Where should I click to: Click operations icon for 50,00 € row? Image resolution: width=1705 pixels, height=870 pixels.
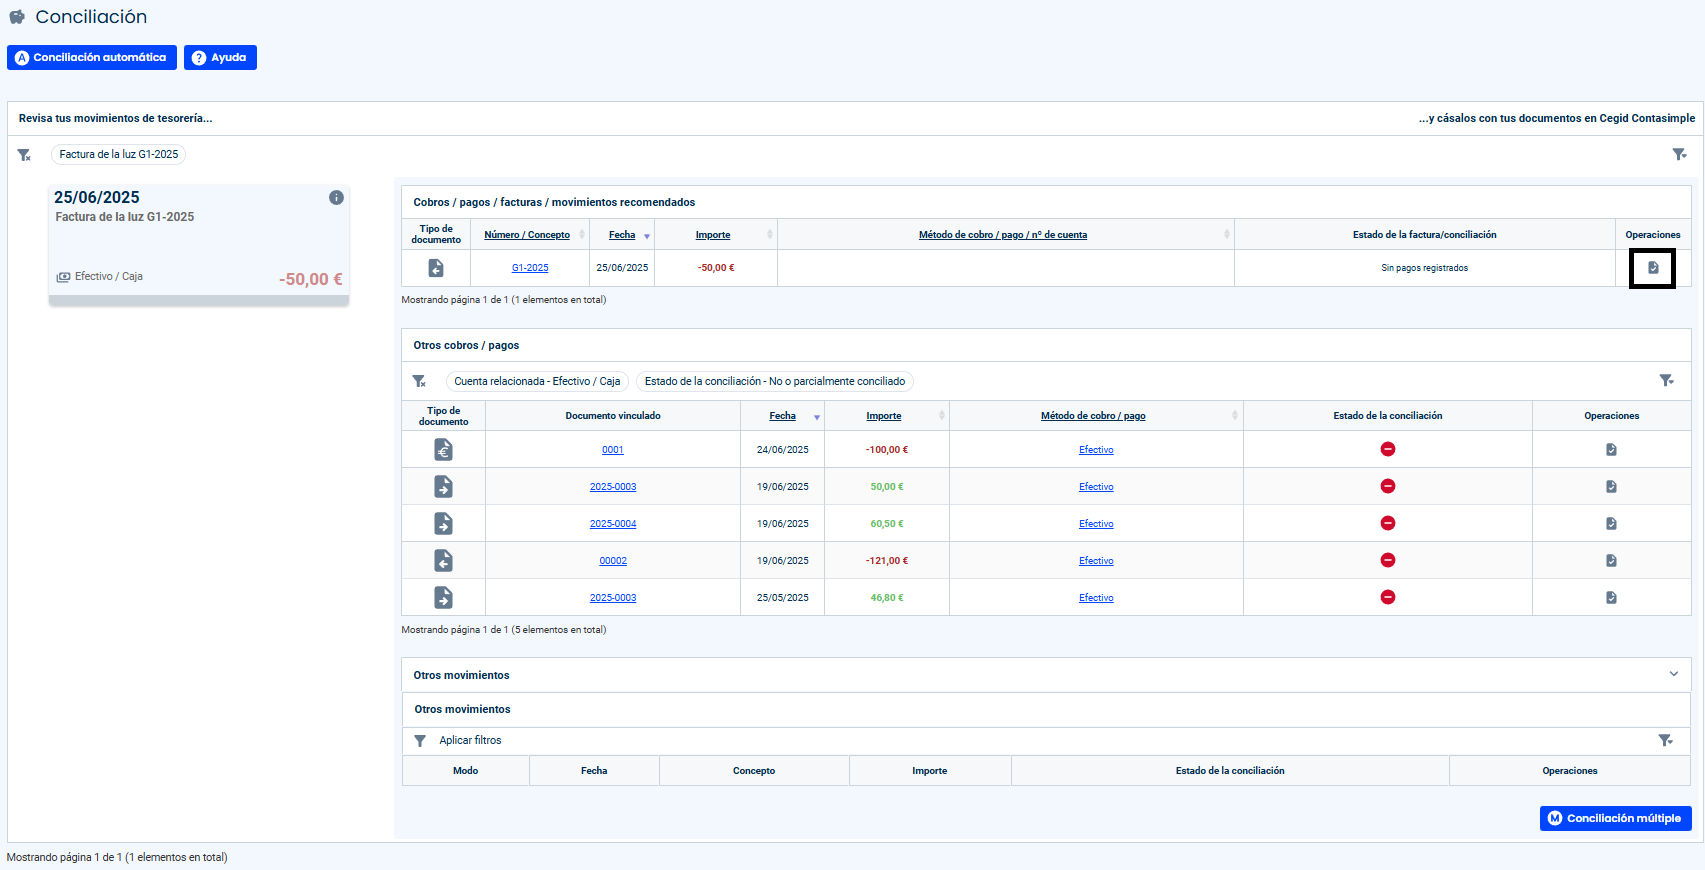[1611, 487]
